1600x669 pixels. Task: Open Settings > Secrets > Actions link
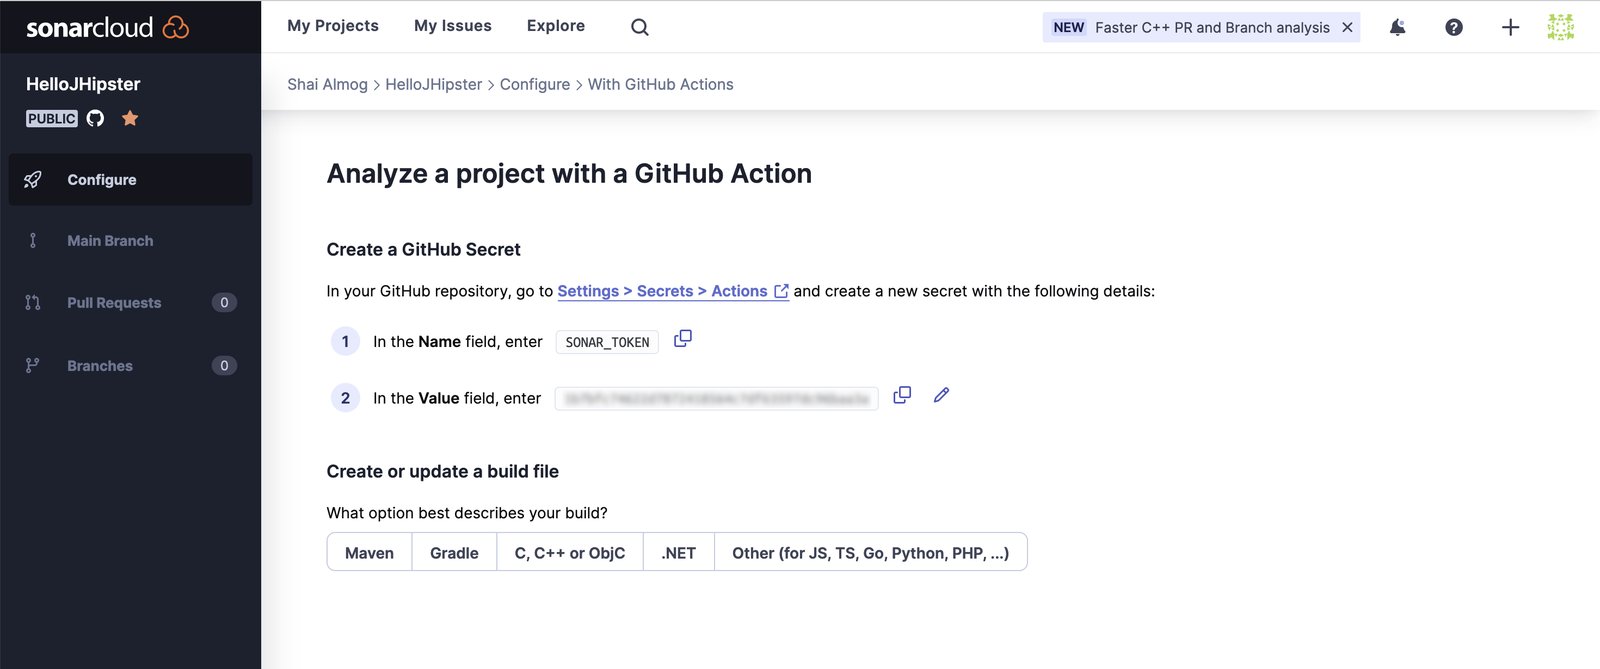click(673, 291)
